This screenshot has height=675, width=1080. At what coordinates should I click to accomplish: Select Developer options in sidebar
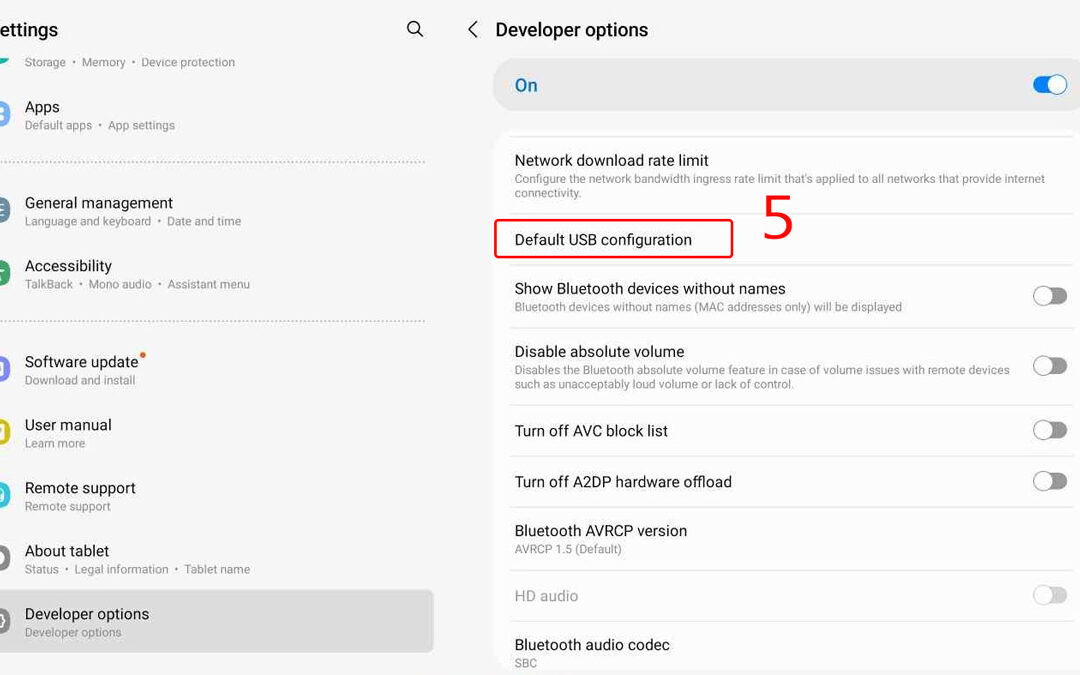(214, 621)
